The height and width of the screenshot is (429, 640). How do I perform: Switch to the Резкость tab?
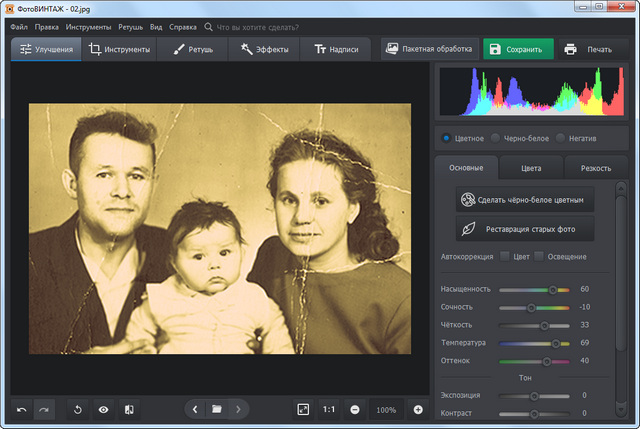tap(596, 168)
